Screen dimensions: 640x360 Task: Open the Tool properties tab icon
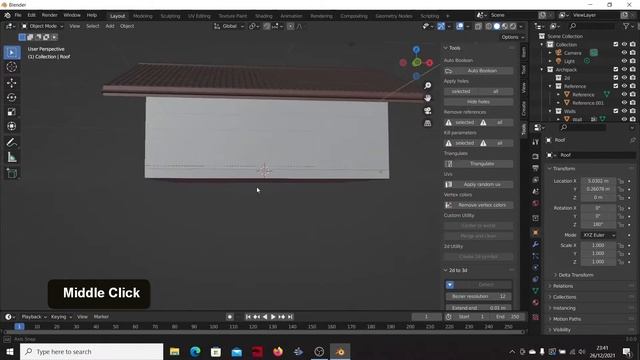pyautogui.click(x=536, y=142)
